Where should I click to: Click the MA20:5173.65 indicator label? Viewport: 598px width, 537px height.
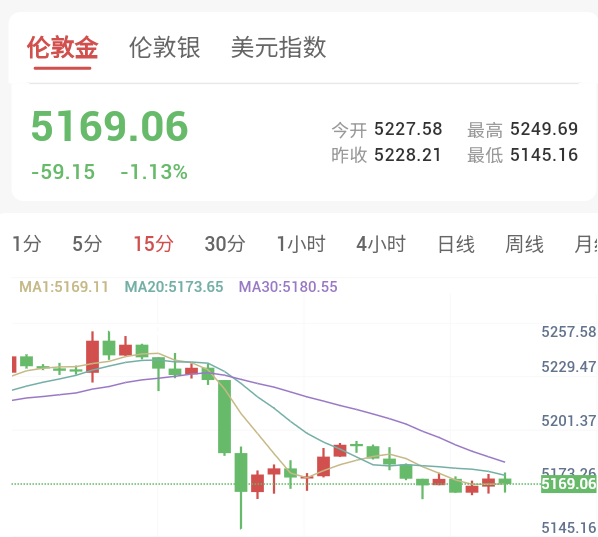coord(174,287)
